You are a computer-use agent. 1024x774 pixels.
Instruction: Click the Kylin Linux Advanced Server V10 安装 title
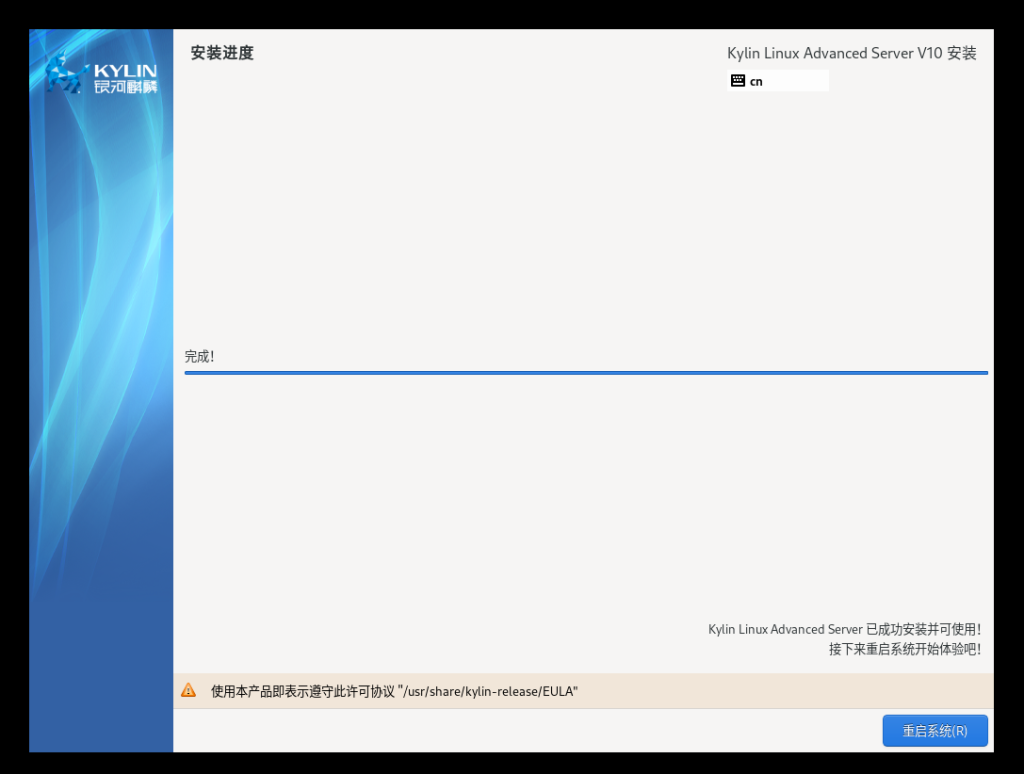coord(852,53)
